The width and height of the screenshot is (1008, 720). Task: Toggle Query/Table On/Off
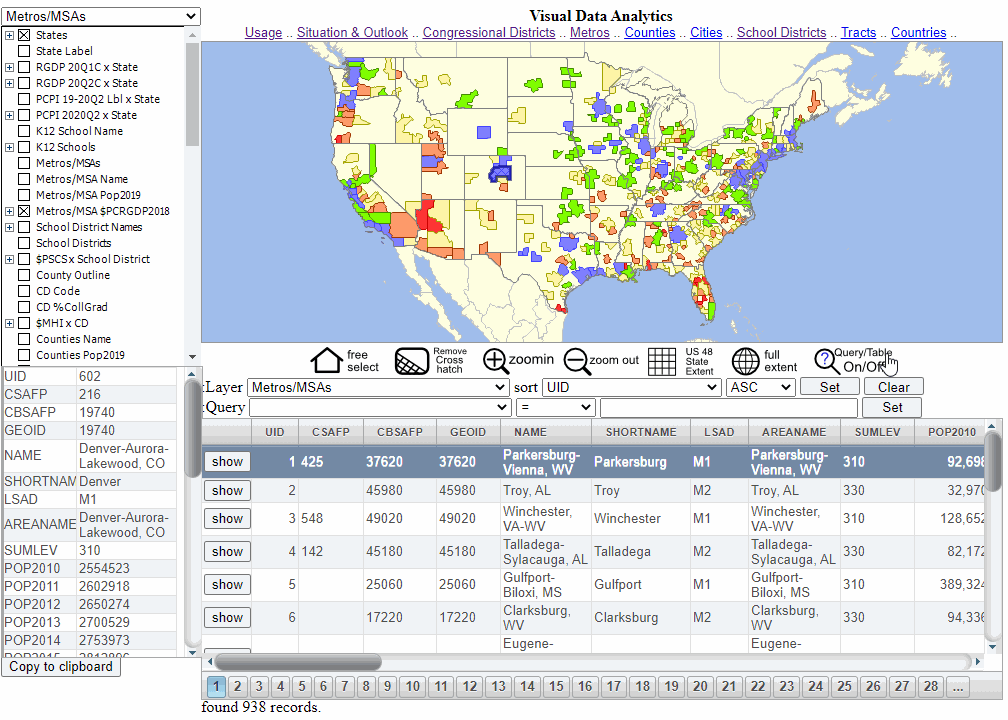(x=826, y=356)
